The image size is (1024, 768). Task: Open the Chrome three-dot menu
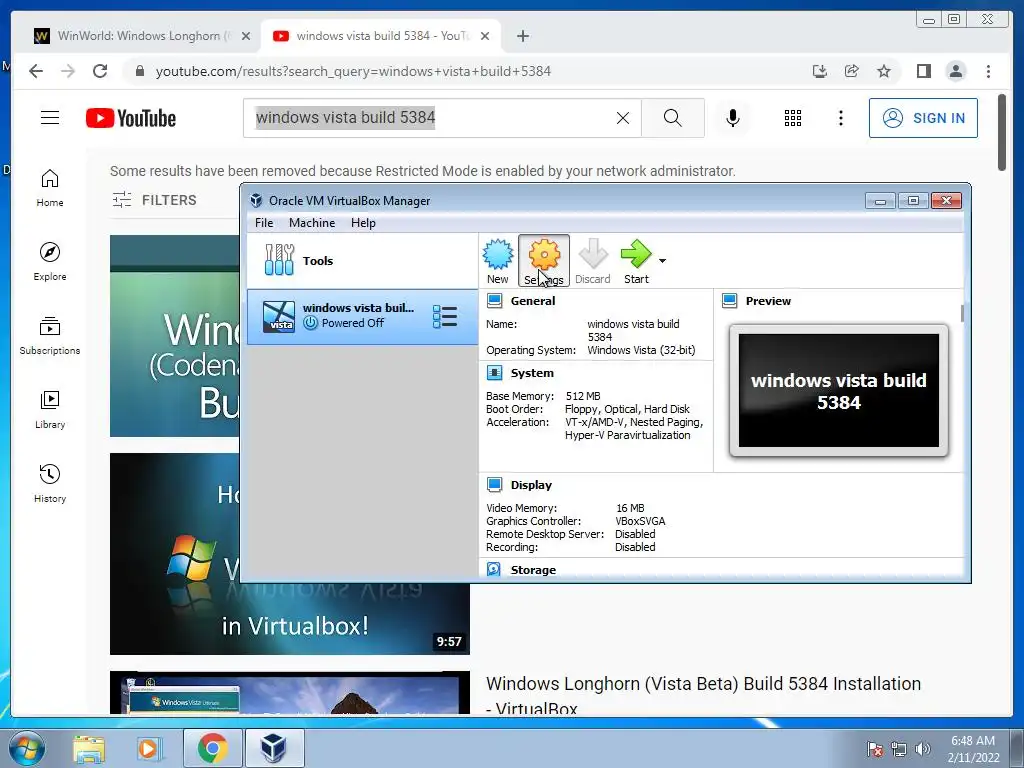pyautogui.click(x=988, y=71)
